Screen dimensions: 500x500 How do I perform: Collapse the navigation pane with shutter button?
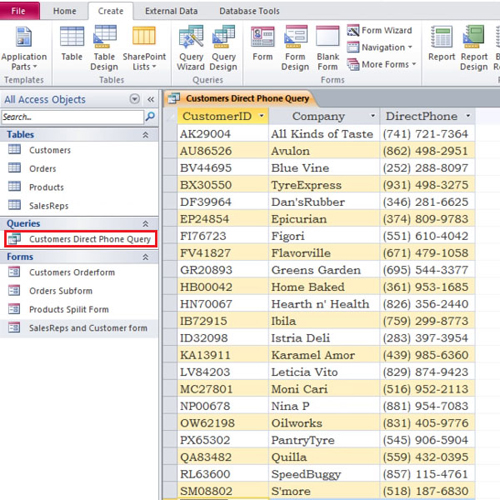pyautogui.click(x=151, y=99)
